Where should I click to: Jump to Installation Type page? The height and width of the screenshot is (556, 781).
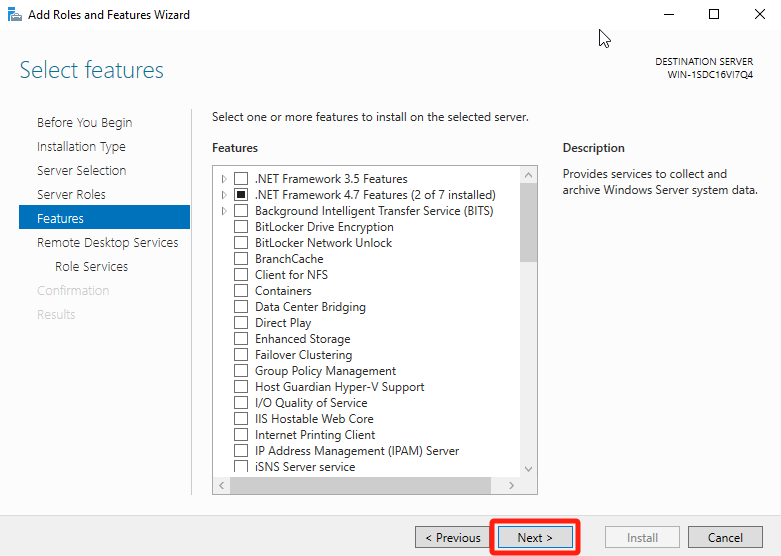pyautogui.click(x=81, y=147)
